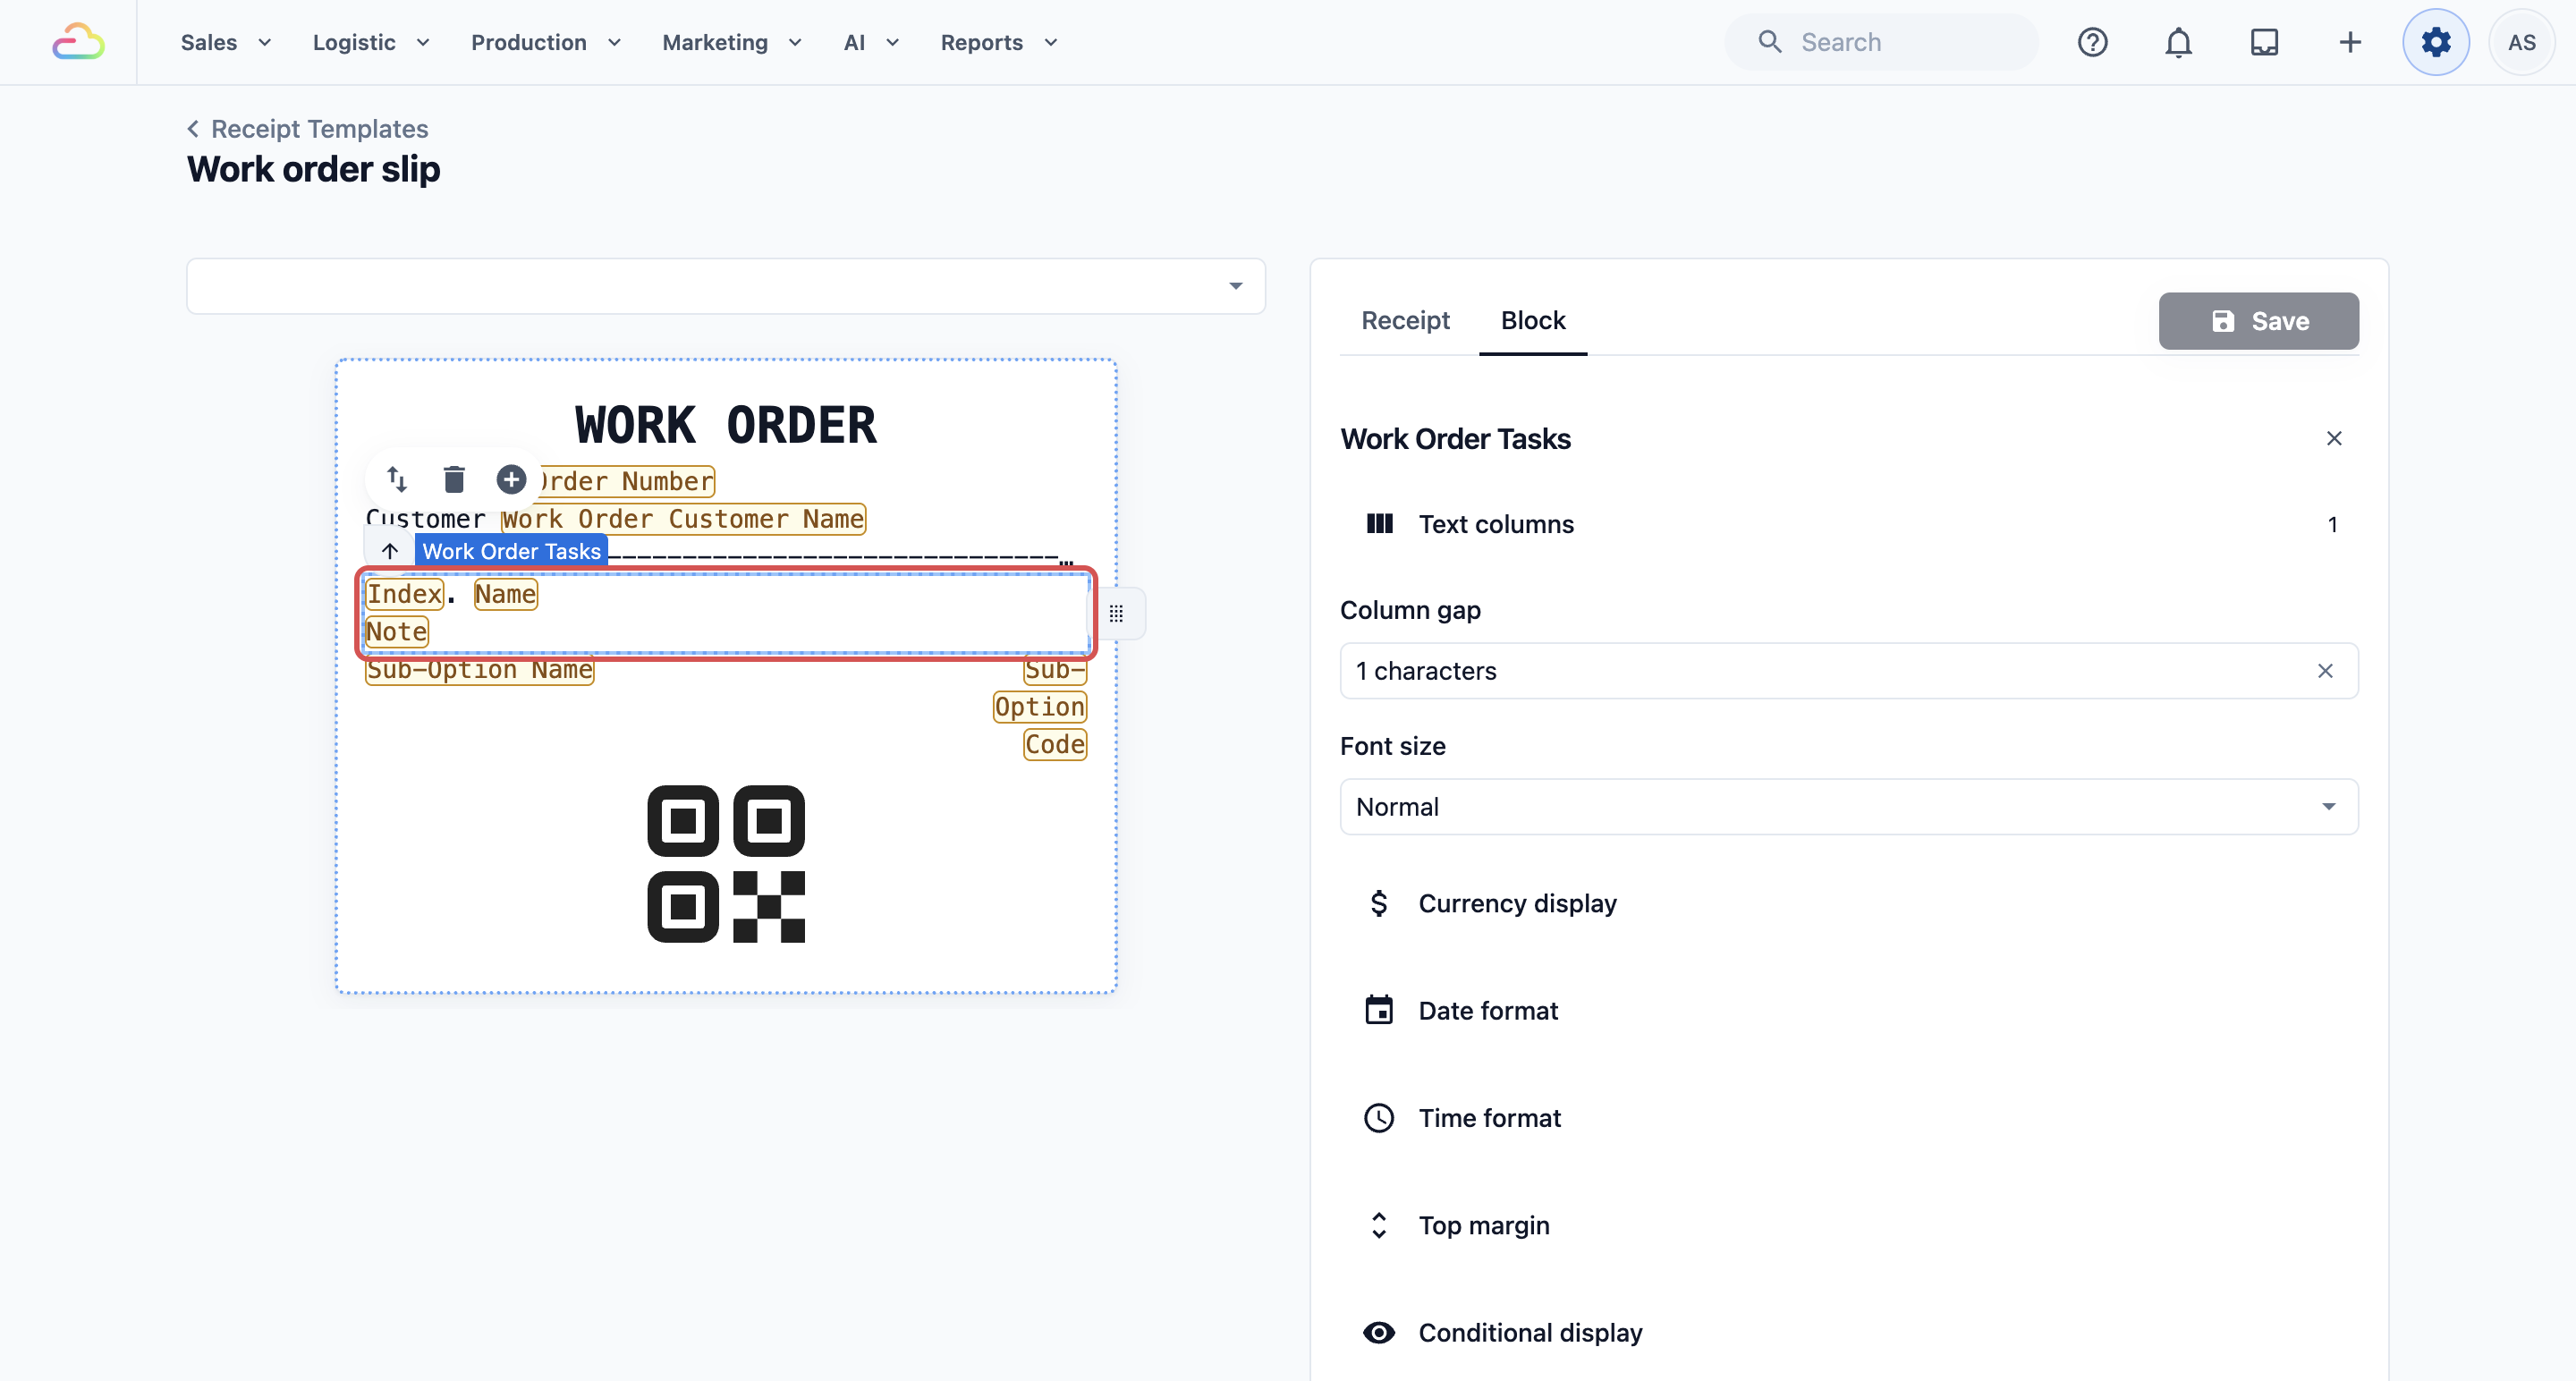Screen dimensions: 2576x1381
Task: Click the WORK ORDER heading text
Action: 726,425
